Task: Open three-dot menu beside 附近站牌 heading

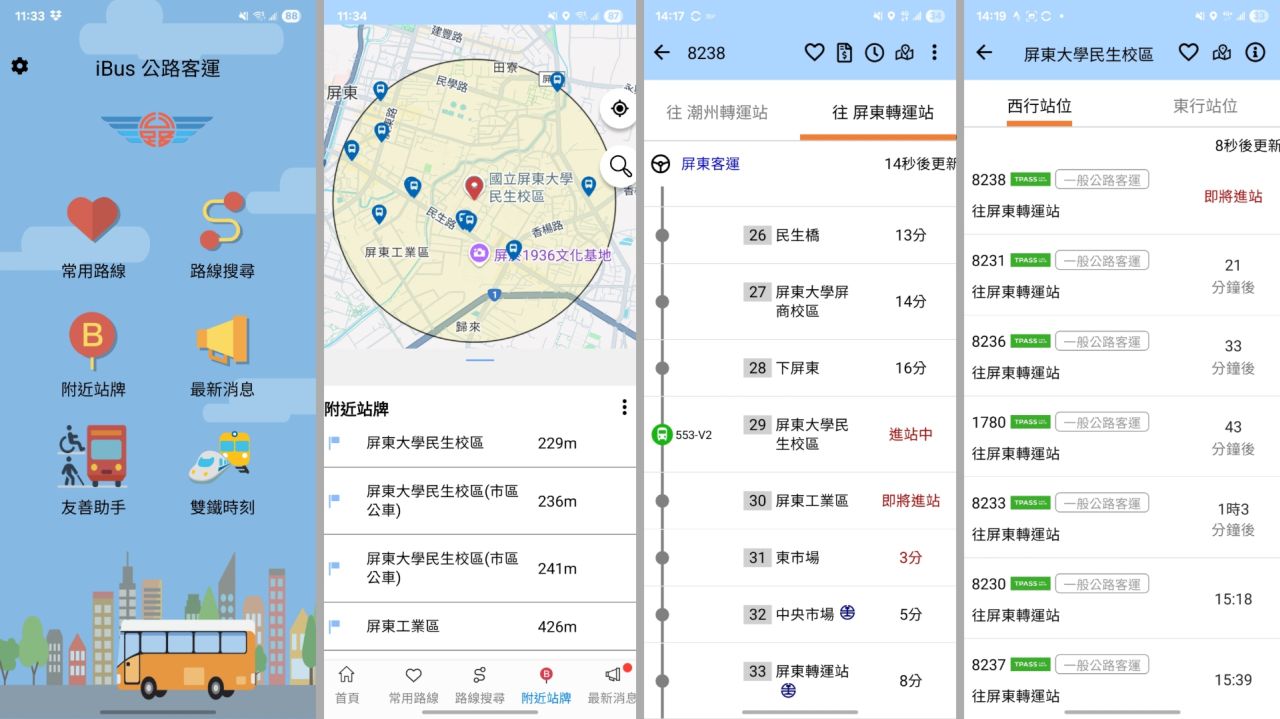Action: [624, 407]
